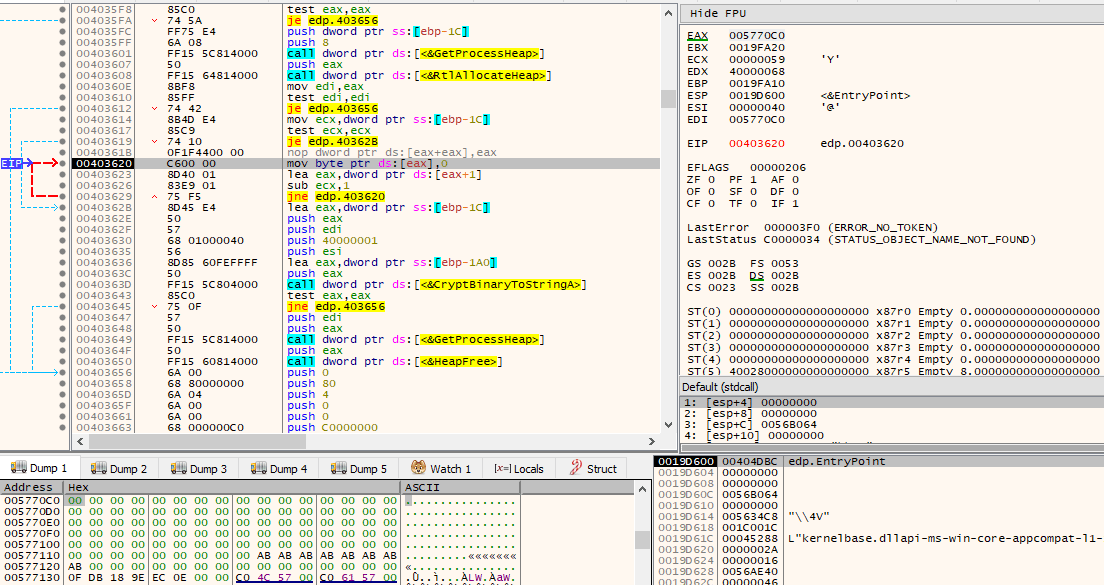Click the 'push C0000000' instruction

(332, 427)
